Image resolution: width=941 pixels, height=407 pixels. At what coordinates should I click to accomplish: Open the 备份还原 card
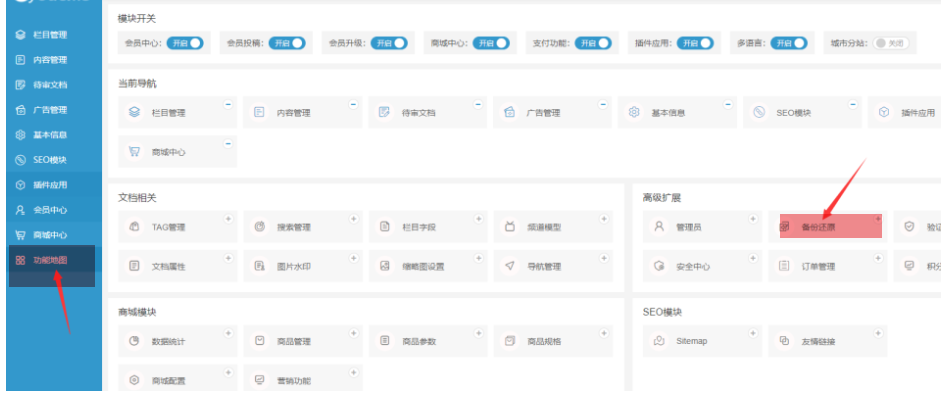pos(827,227)
